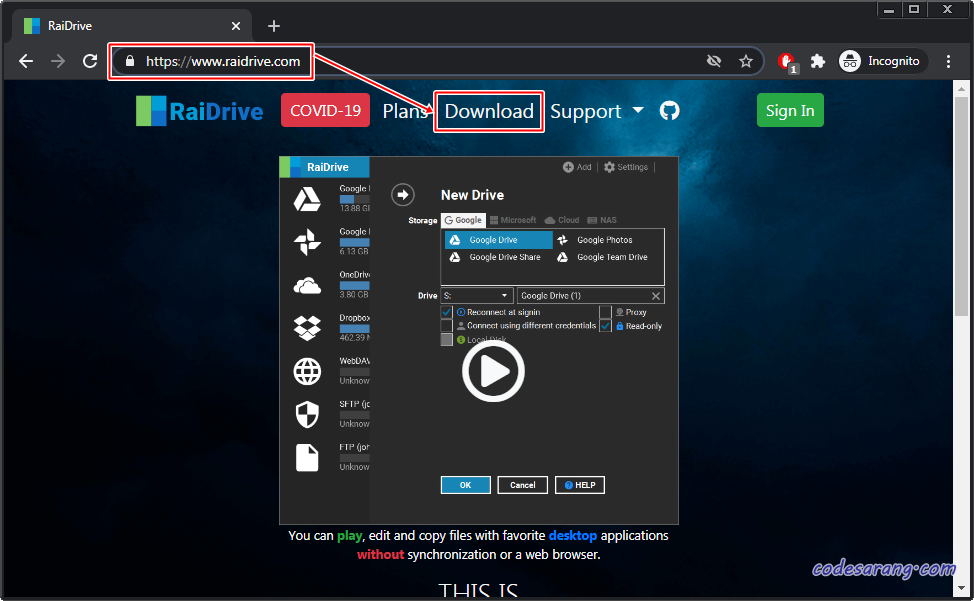Choose the Google Photos storage option
Screen dimensions: 974x601
coord(595,240)
